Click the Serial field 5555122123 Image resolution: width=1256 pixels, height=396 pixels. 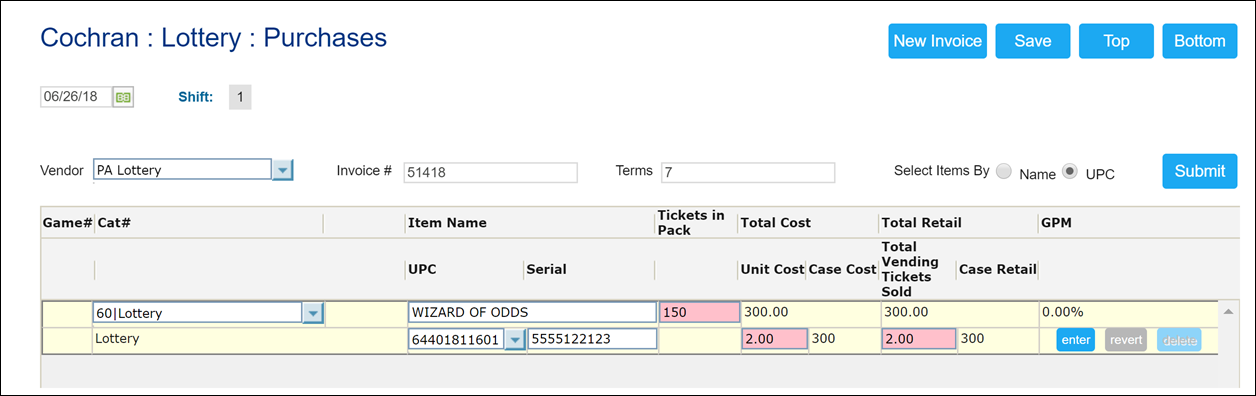pyautogui.click(x=592, y=339)
